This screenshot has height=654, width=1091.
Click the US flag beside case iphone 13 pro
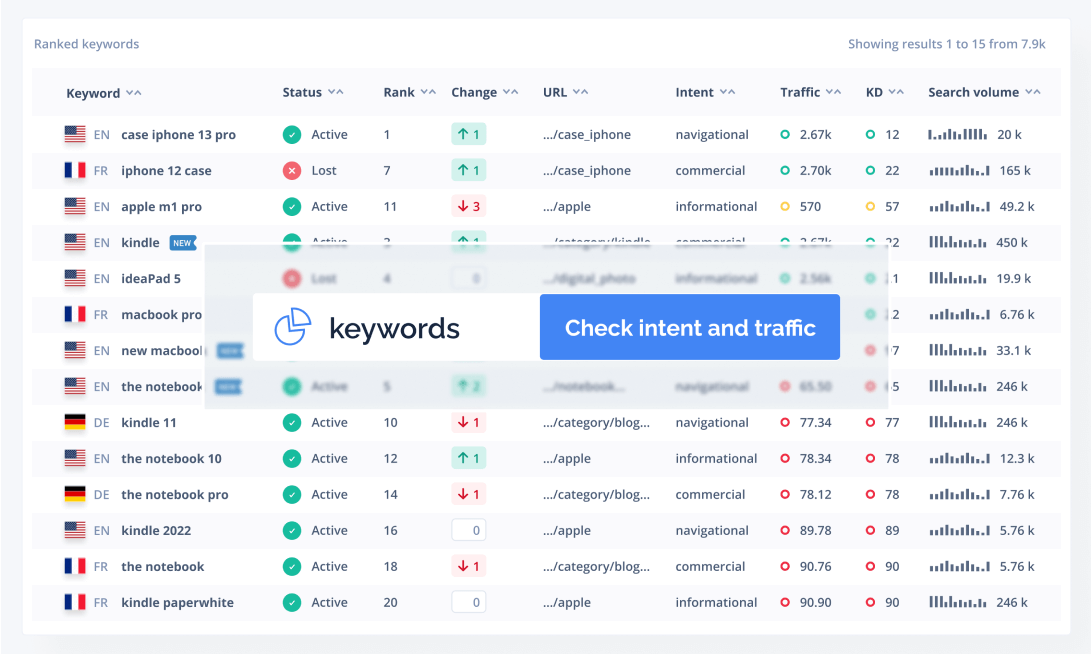75,134
